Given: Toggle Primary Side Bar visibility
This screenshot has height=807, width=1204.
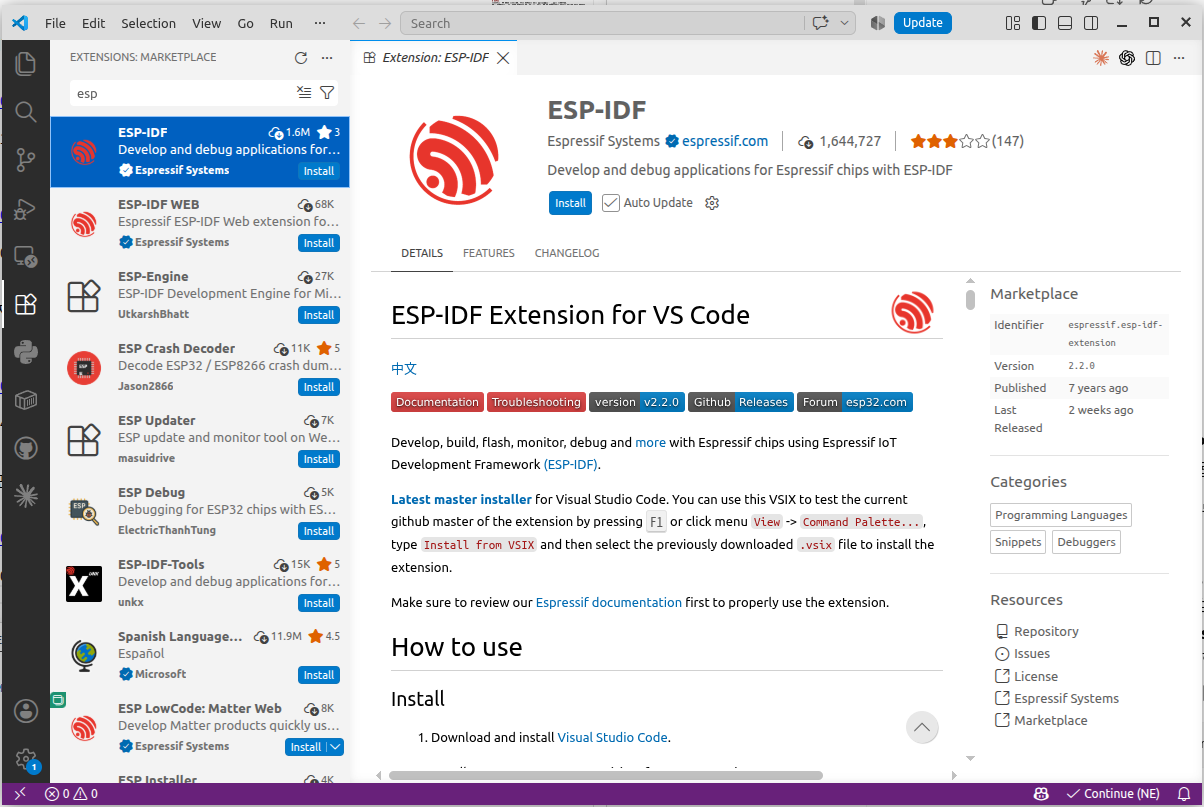Looking at the screenshot, I should pyautogui.click(x=1039, y=23).
